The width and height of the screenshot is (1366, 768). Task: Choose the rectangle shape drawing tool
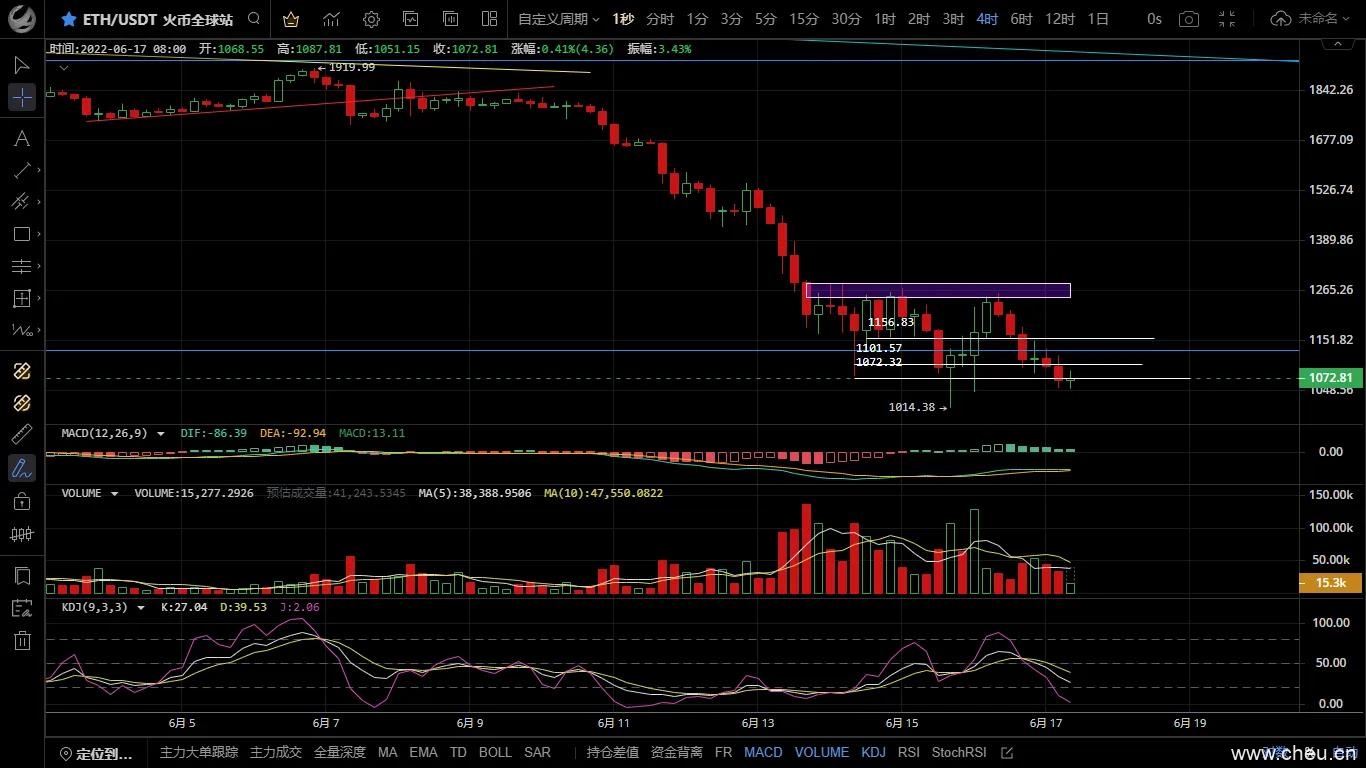(22, 234)
